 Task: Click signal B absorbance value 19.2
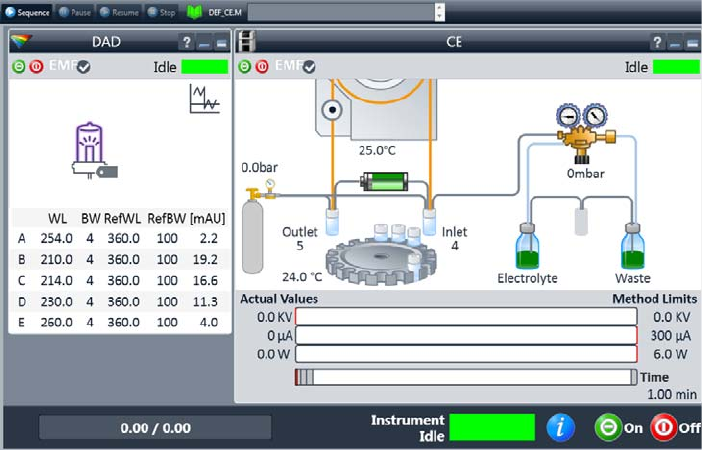[205, 259]
